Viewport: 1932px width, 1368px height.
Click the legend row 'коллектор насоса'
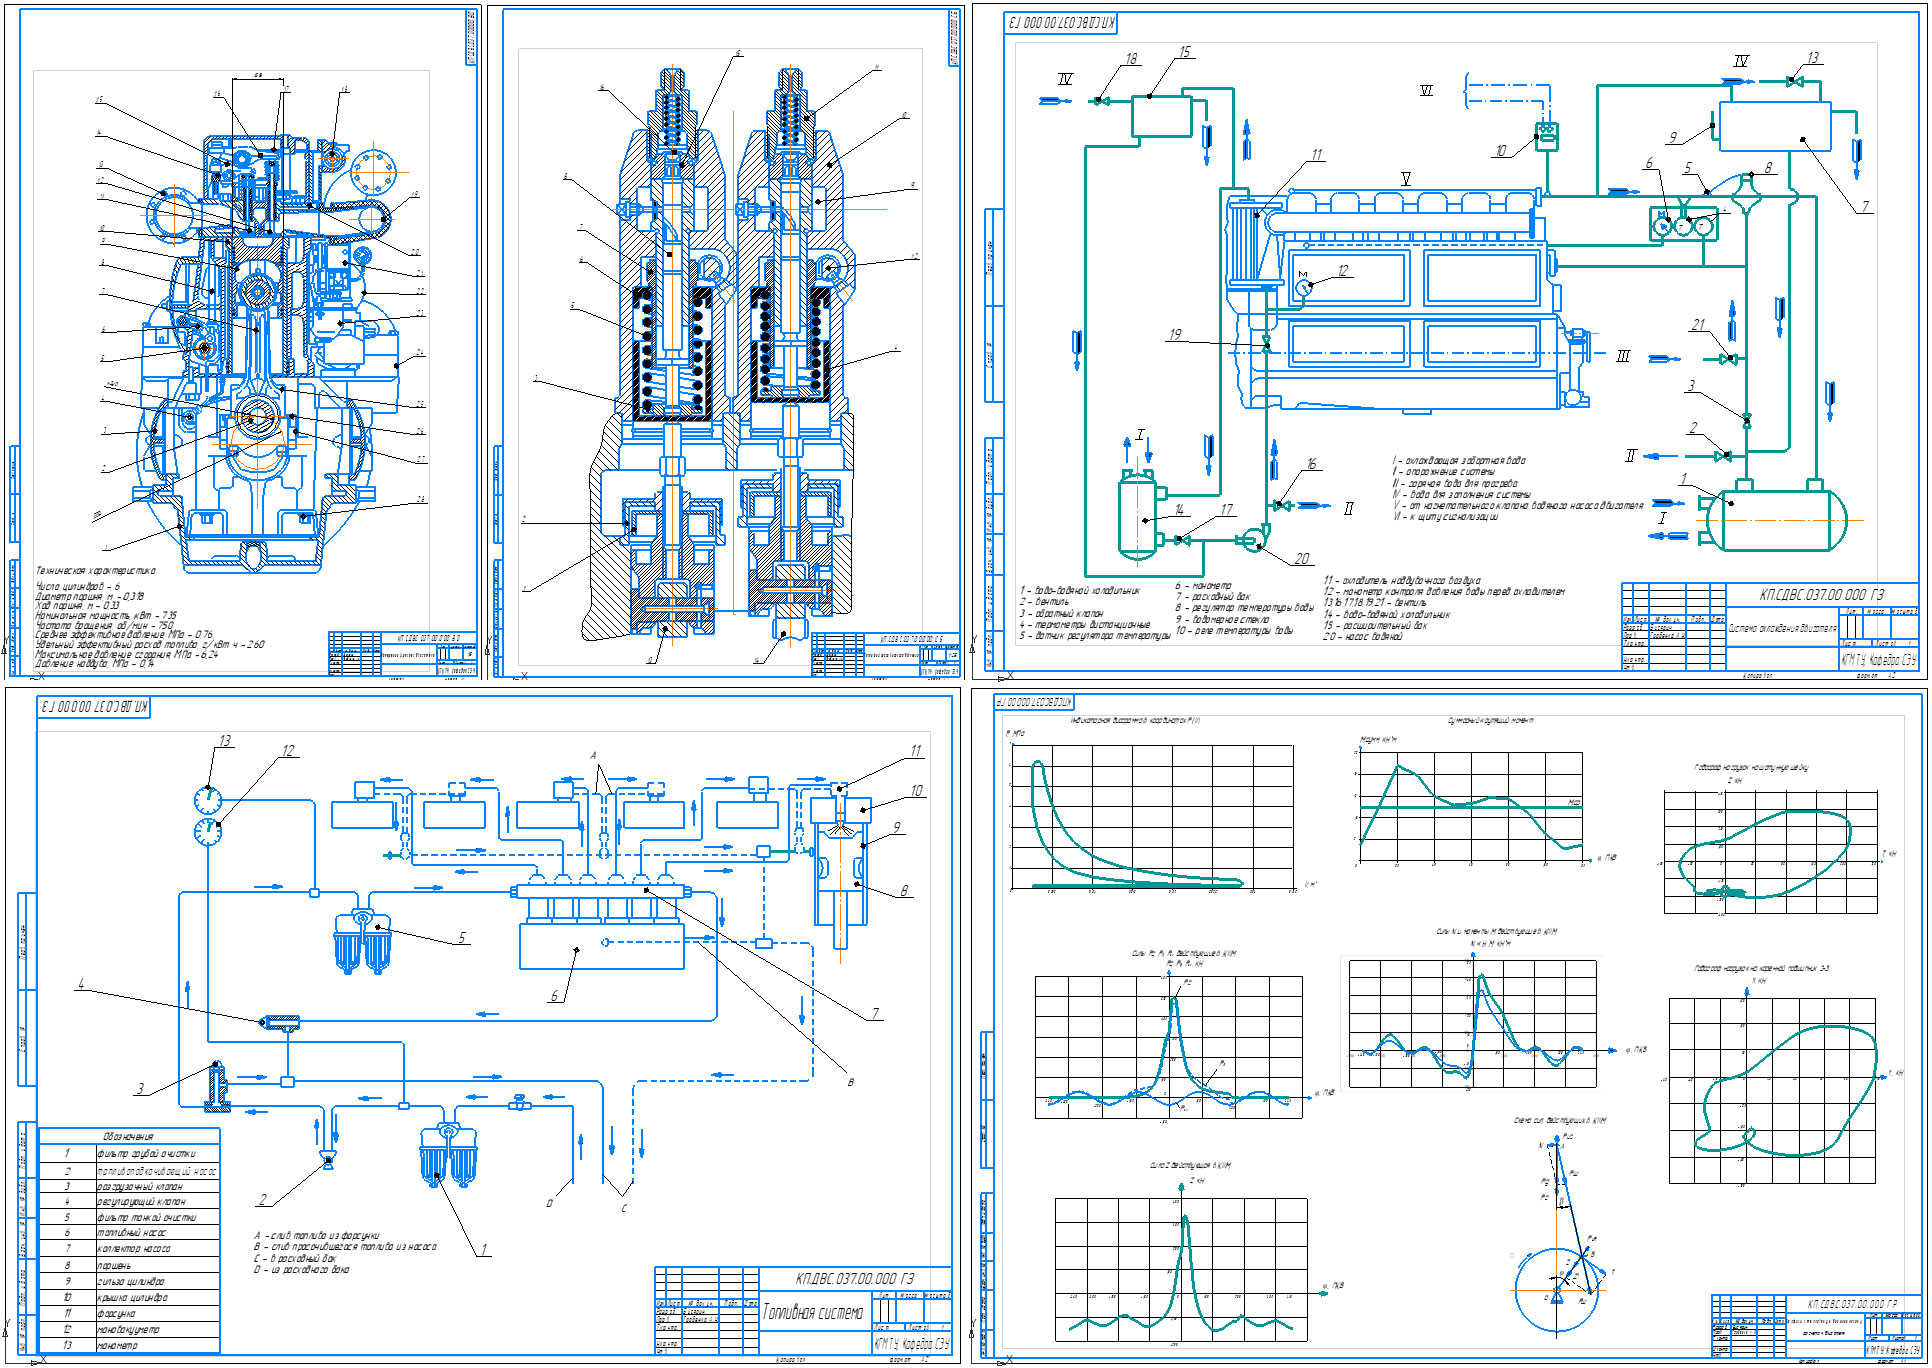[x=128, y=1249]
